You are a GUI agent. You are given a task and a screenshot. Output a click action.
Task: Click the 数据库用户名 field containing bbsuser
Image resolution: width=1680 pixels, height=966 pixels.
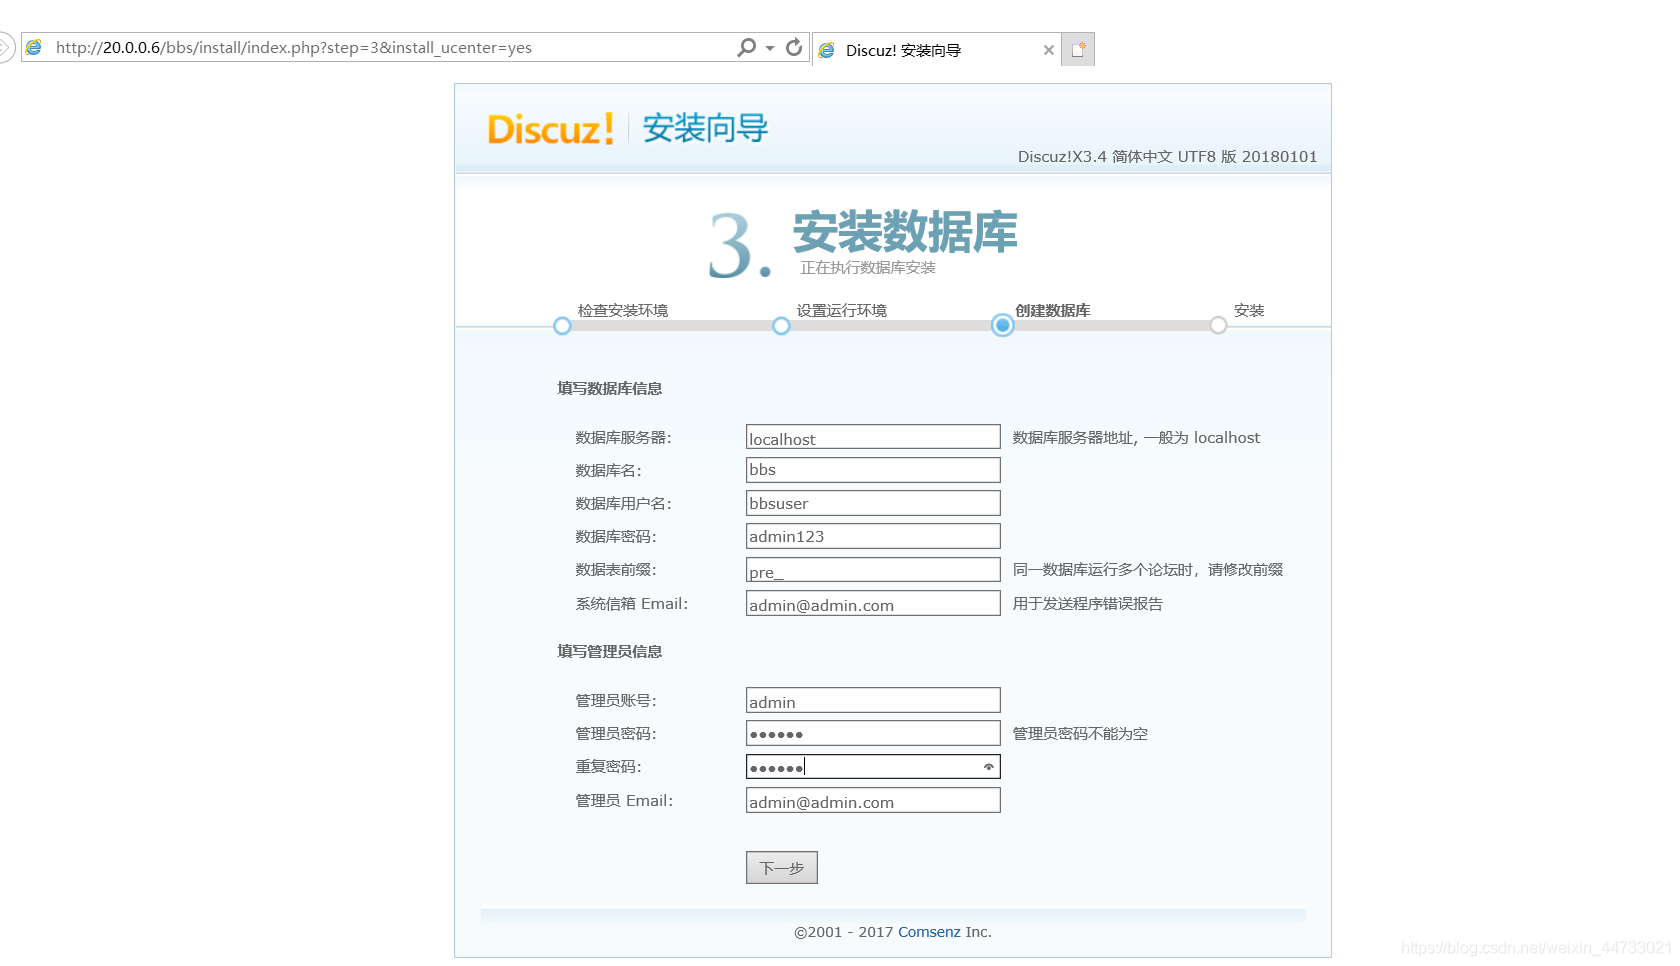(x=873, y=503)
